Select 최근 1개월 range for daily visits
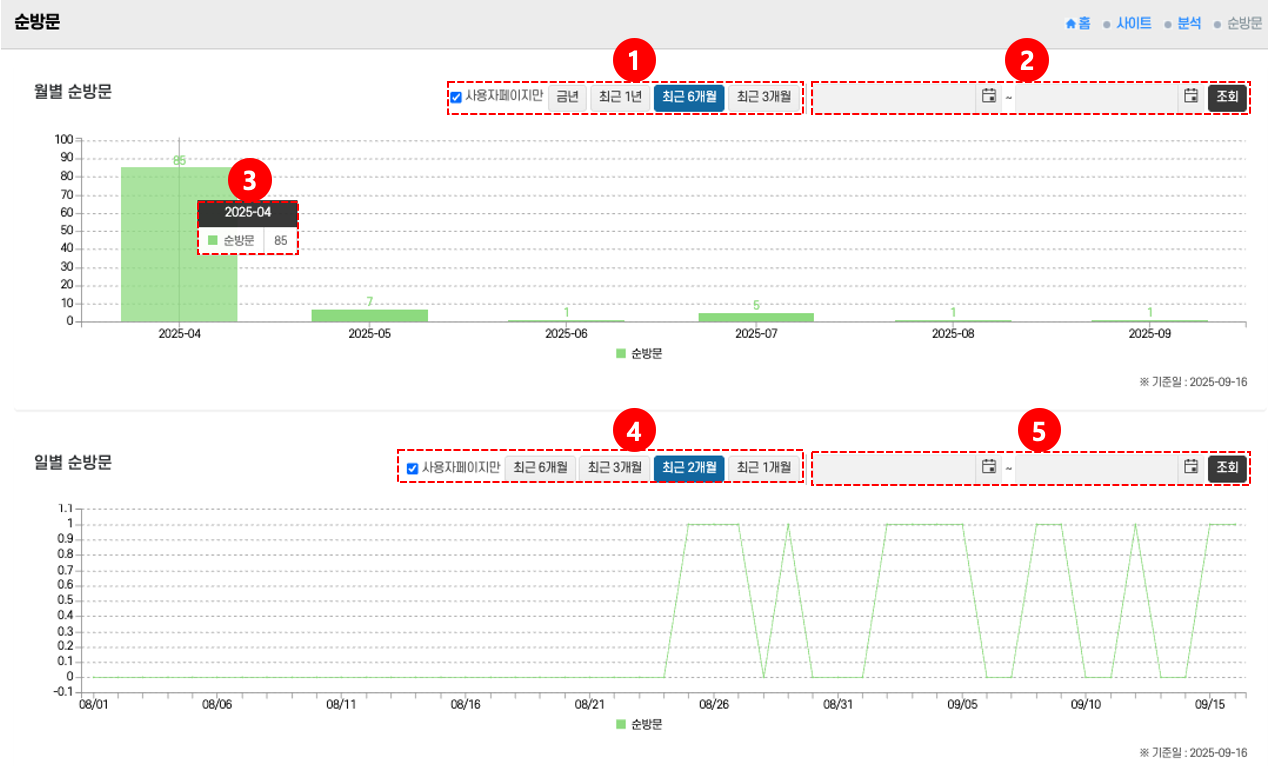This screenshot has height=766, width=1270. (764, 468)
